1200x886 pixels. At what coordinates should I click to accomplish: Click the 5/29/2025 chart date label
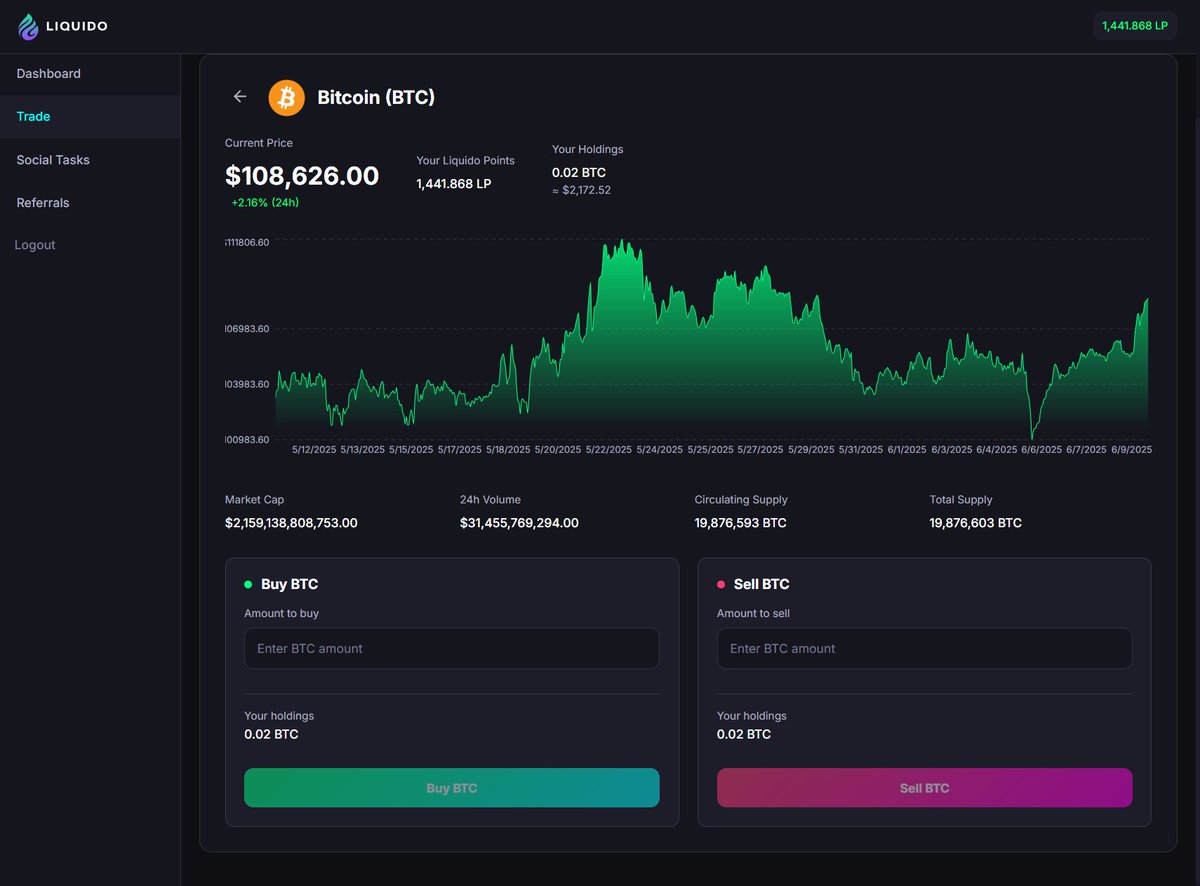click(810, 450)
